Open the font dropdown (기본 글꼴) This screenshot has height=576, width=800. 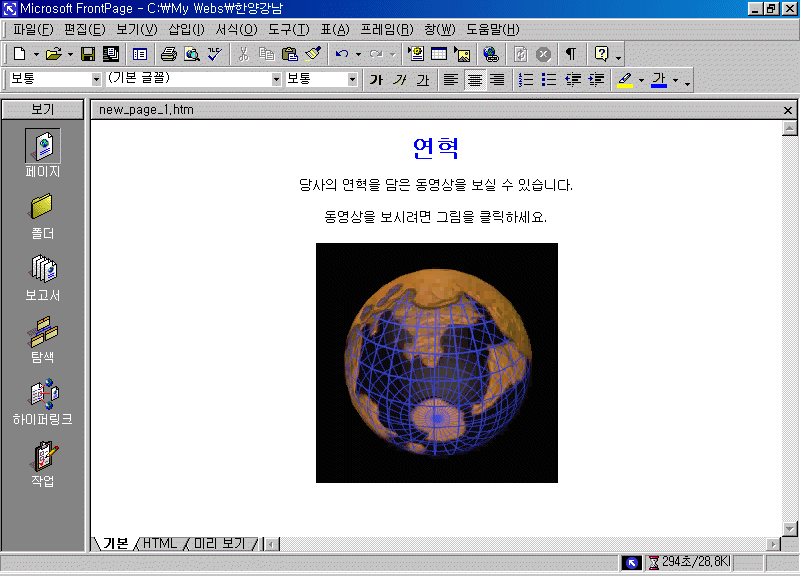(276, 80)
